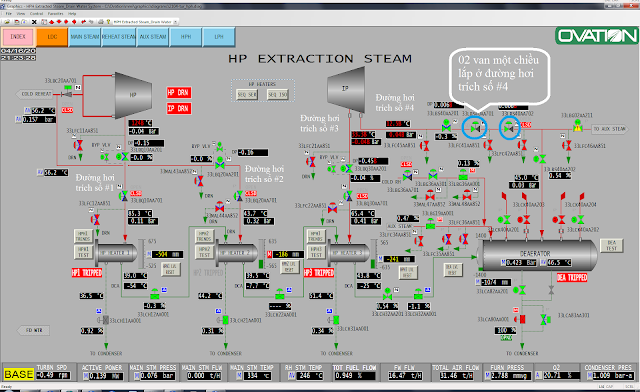Switch to the AUX STEAM page
Screen dimensions: 640x392
tap(153, 37)
